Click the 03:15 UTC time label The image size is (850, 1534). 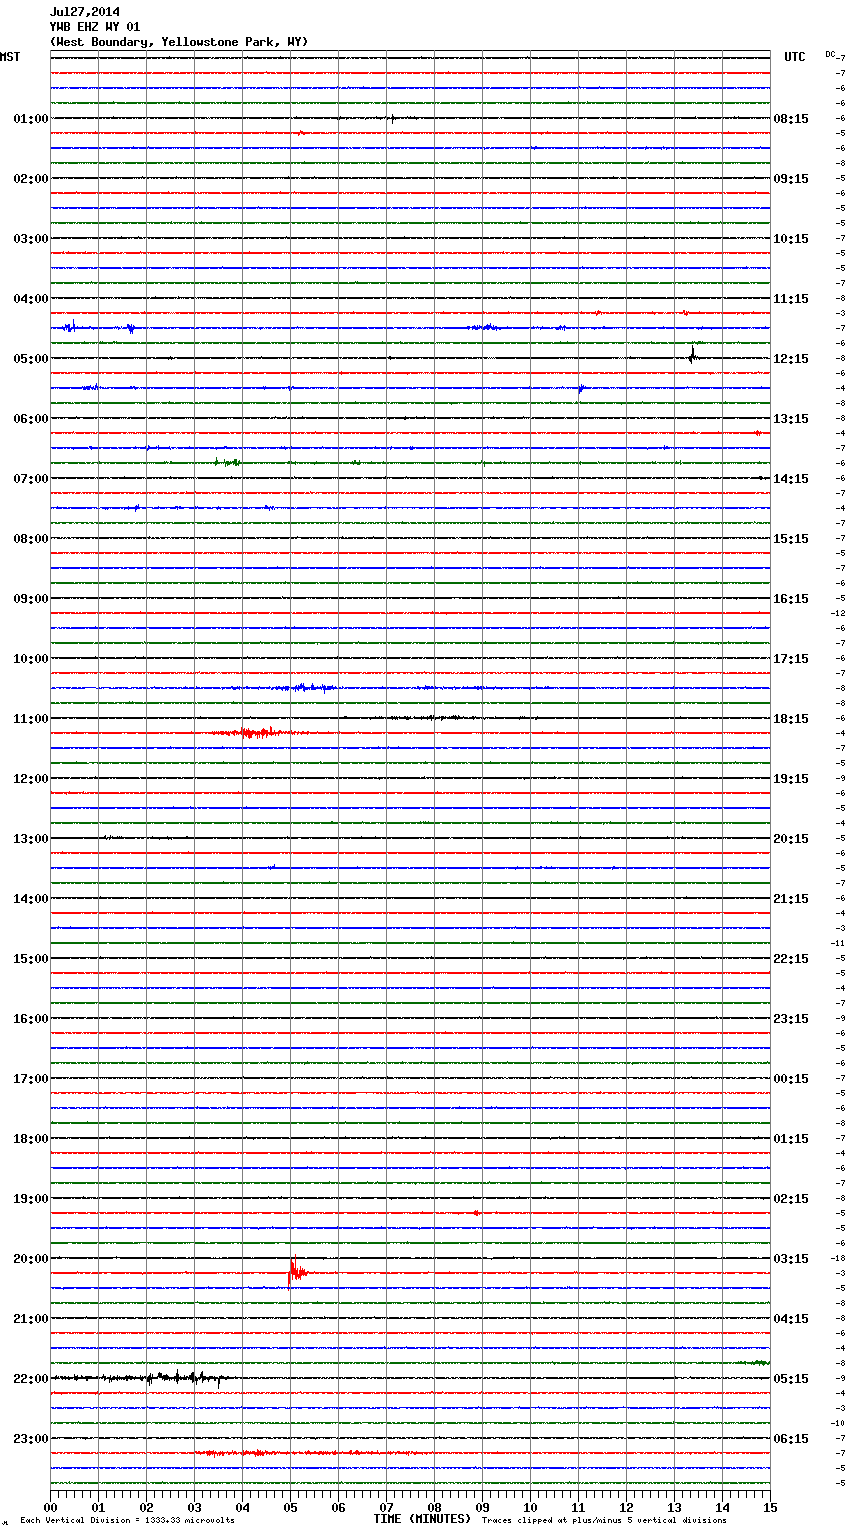(791, 1259)
